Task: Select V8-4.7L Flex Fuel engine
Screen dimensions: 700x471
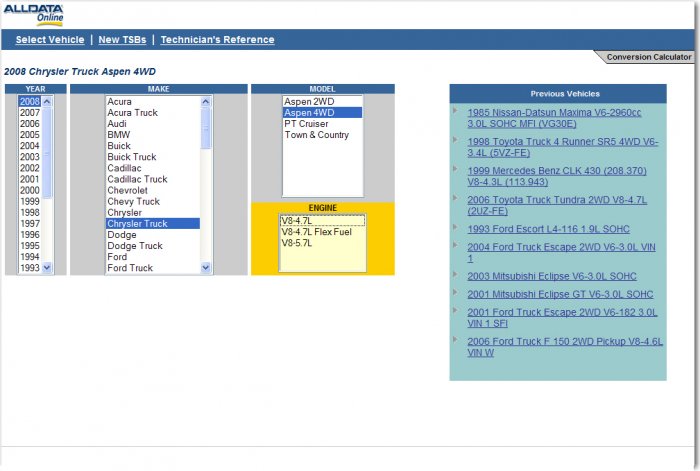Action: (x=322, y=232)
